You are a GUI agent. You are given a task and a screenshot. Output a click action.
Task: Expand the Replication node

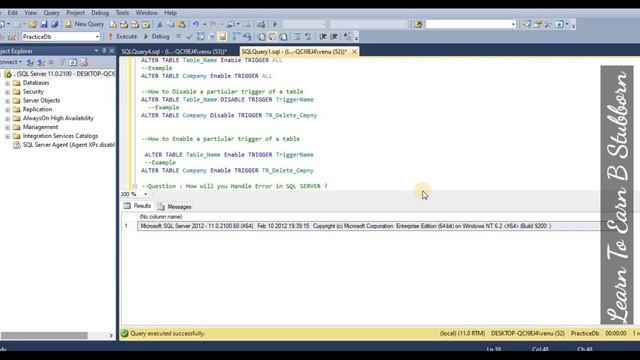point(7,110)
